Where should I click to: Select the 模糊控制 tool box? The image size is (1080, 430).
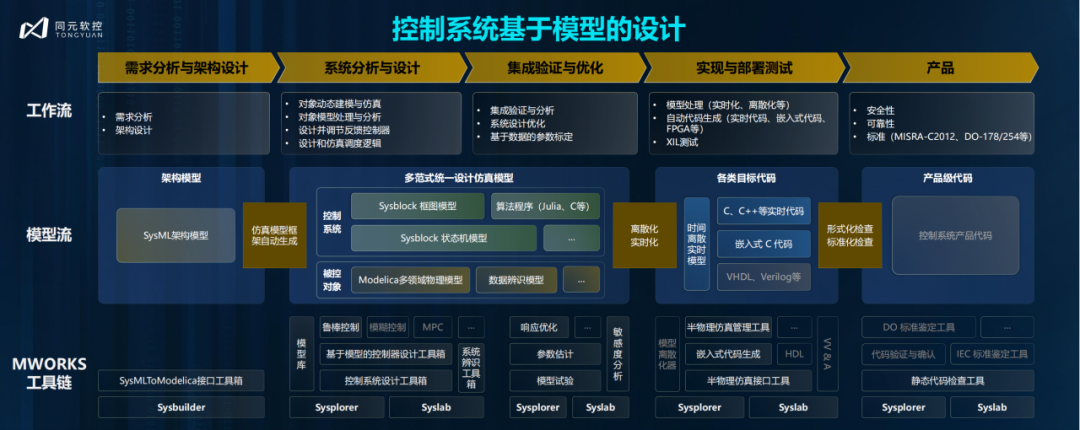(388, 327)
